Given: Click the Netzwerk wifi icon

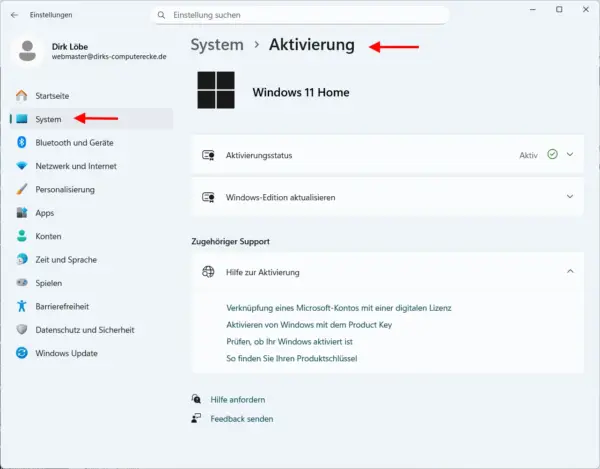Looking at the screenshot, I should coord(22,166).
